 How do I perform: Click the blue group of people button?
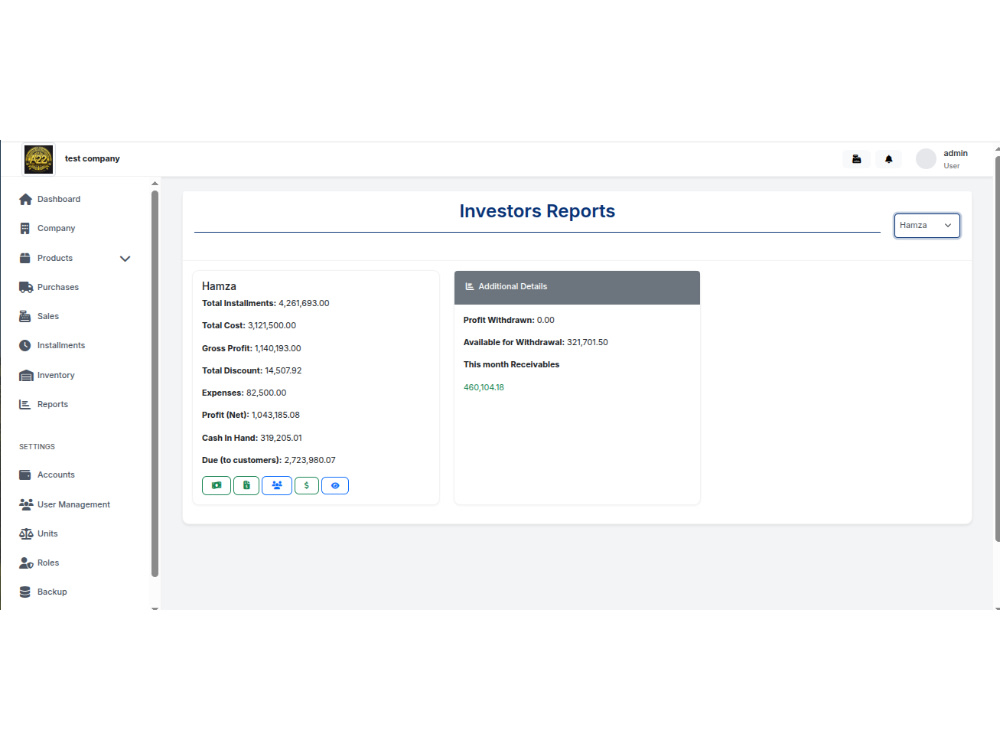pos(277,486)
